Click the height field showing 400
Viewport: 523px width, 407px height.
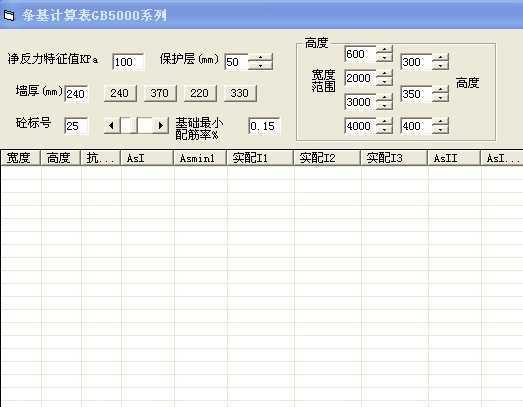(x=416, y=126)
